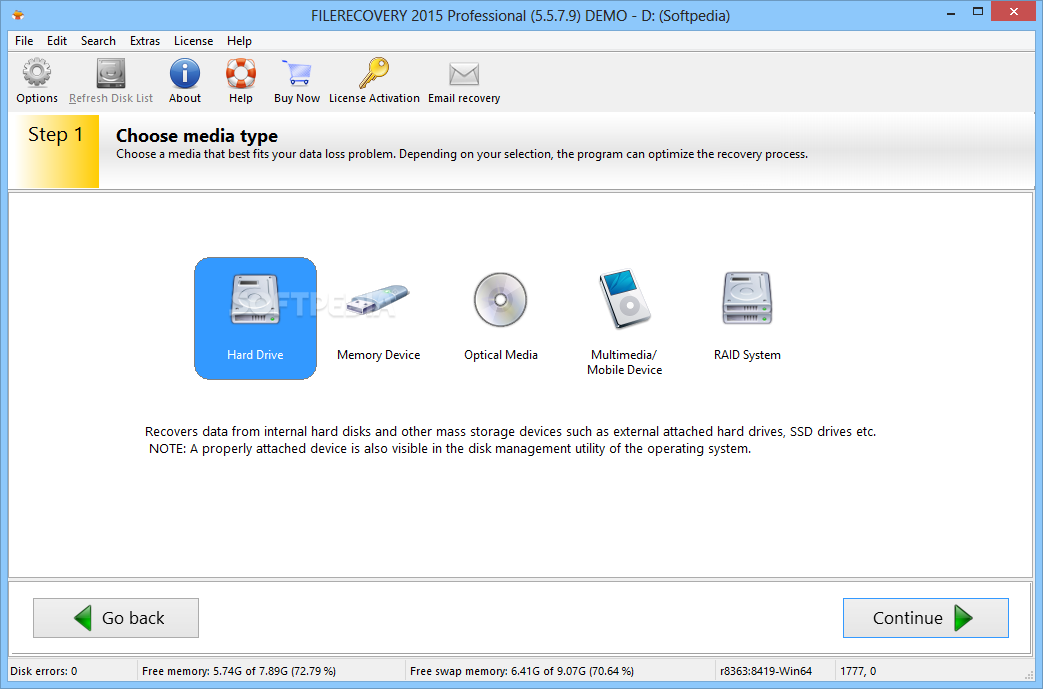The height and width of the screenshot is (689, 1043).
Task: Click the Disk errors status entry
Action: [44, 671]
